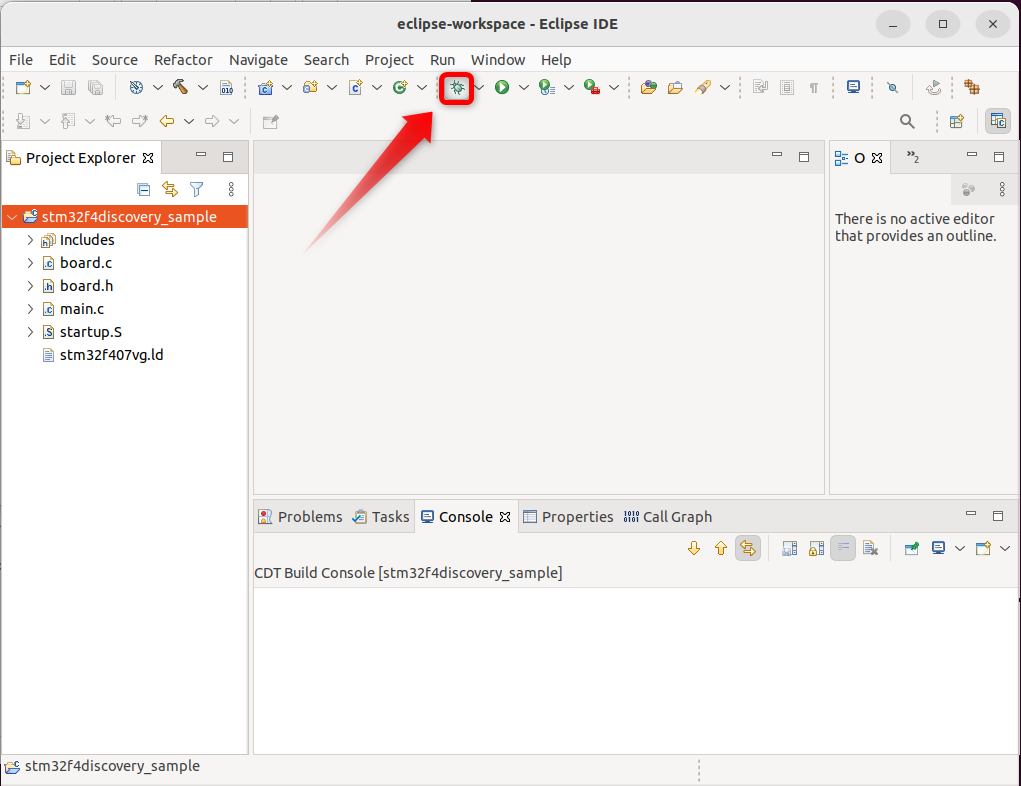1021x786 pixels.
Task: Open dropdown arrow next to Build hammer
Action: [x=203, y=87]
